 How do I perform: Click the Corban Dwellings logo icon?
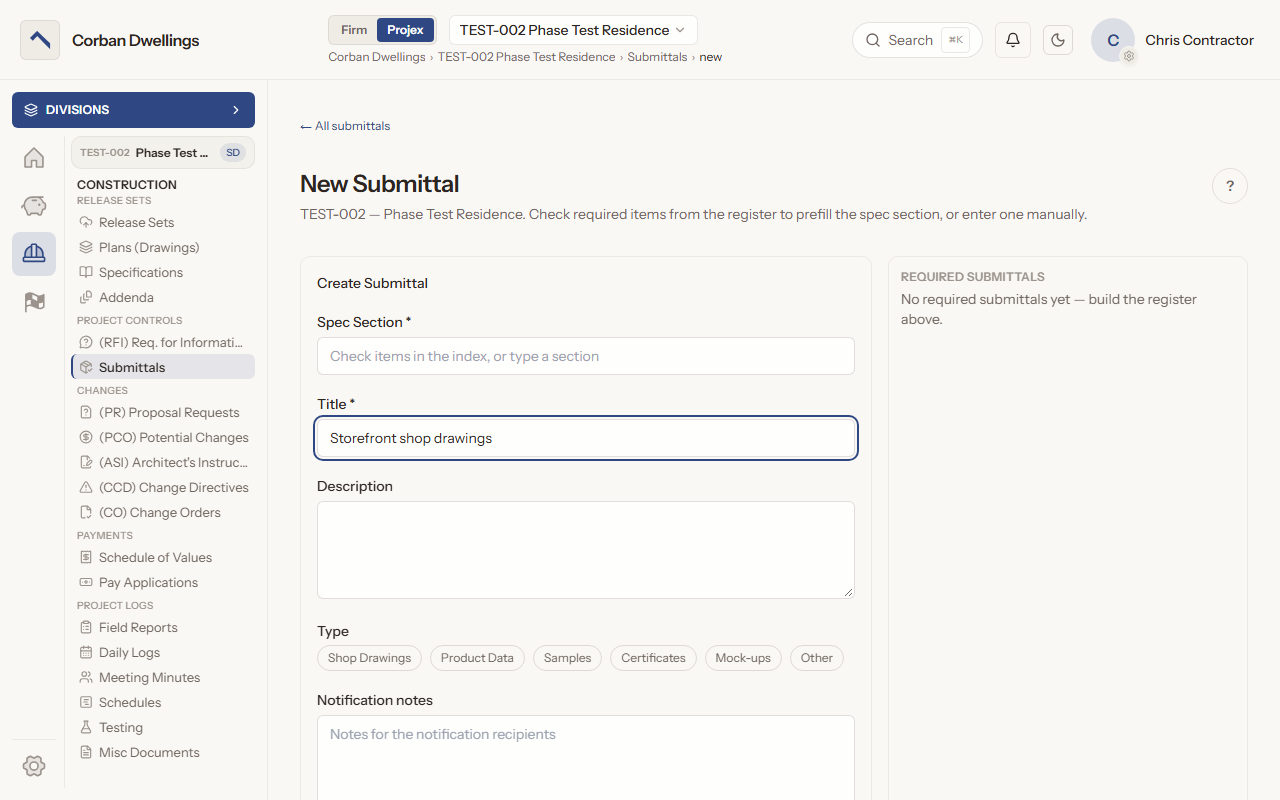[x=40, y=40]
